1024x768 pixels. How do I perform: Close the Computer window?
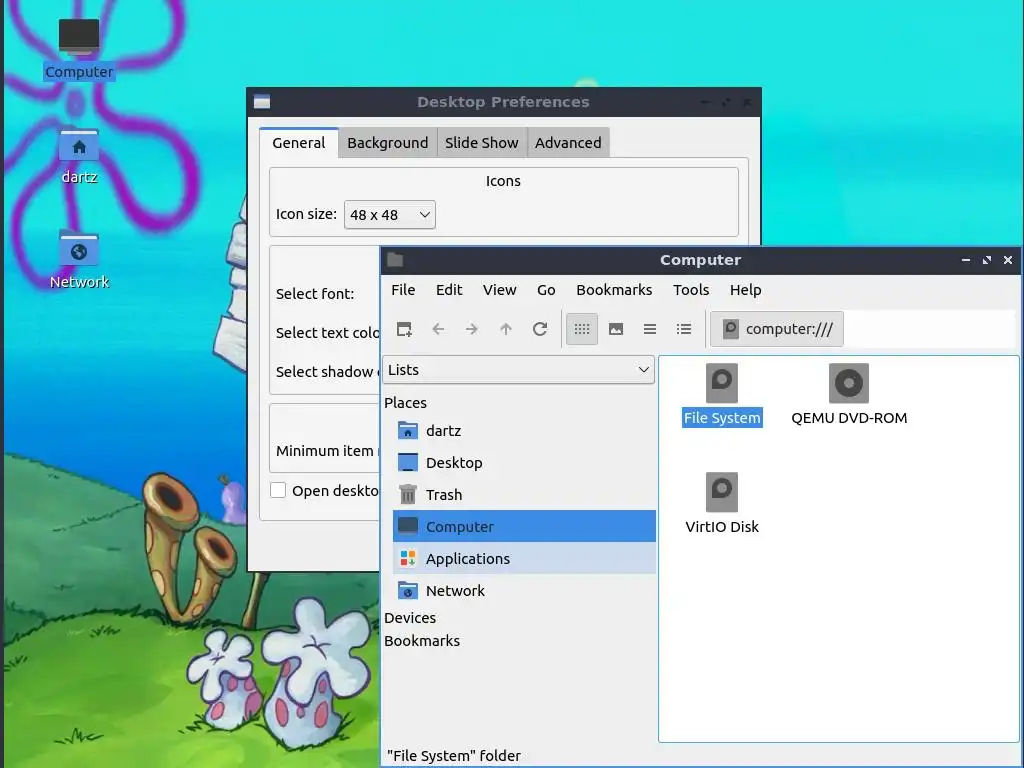1008,260
